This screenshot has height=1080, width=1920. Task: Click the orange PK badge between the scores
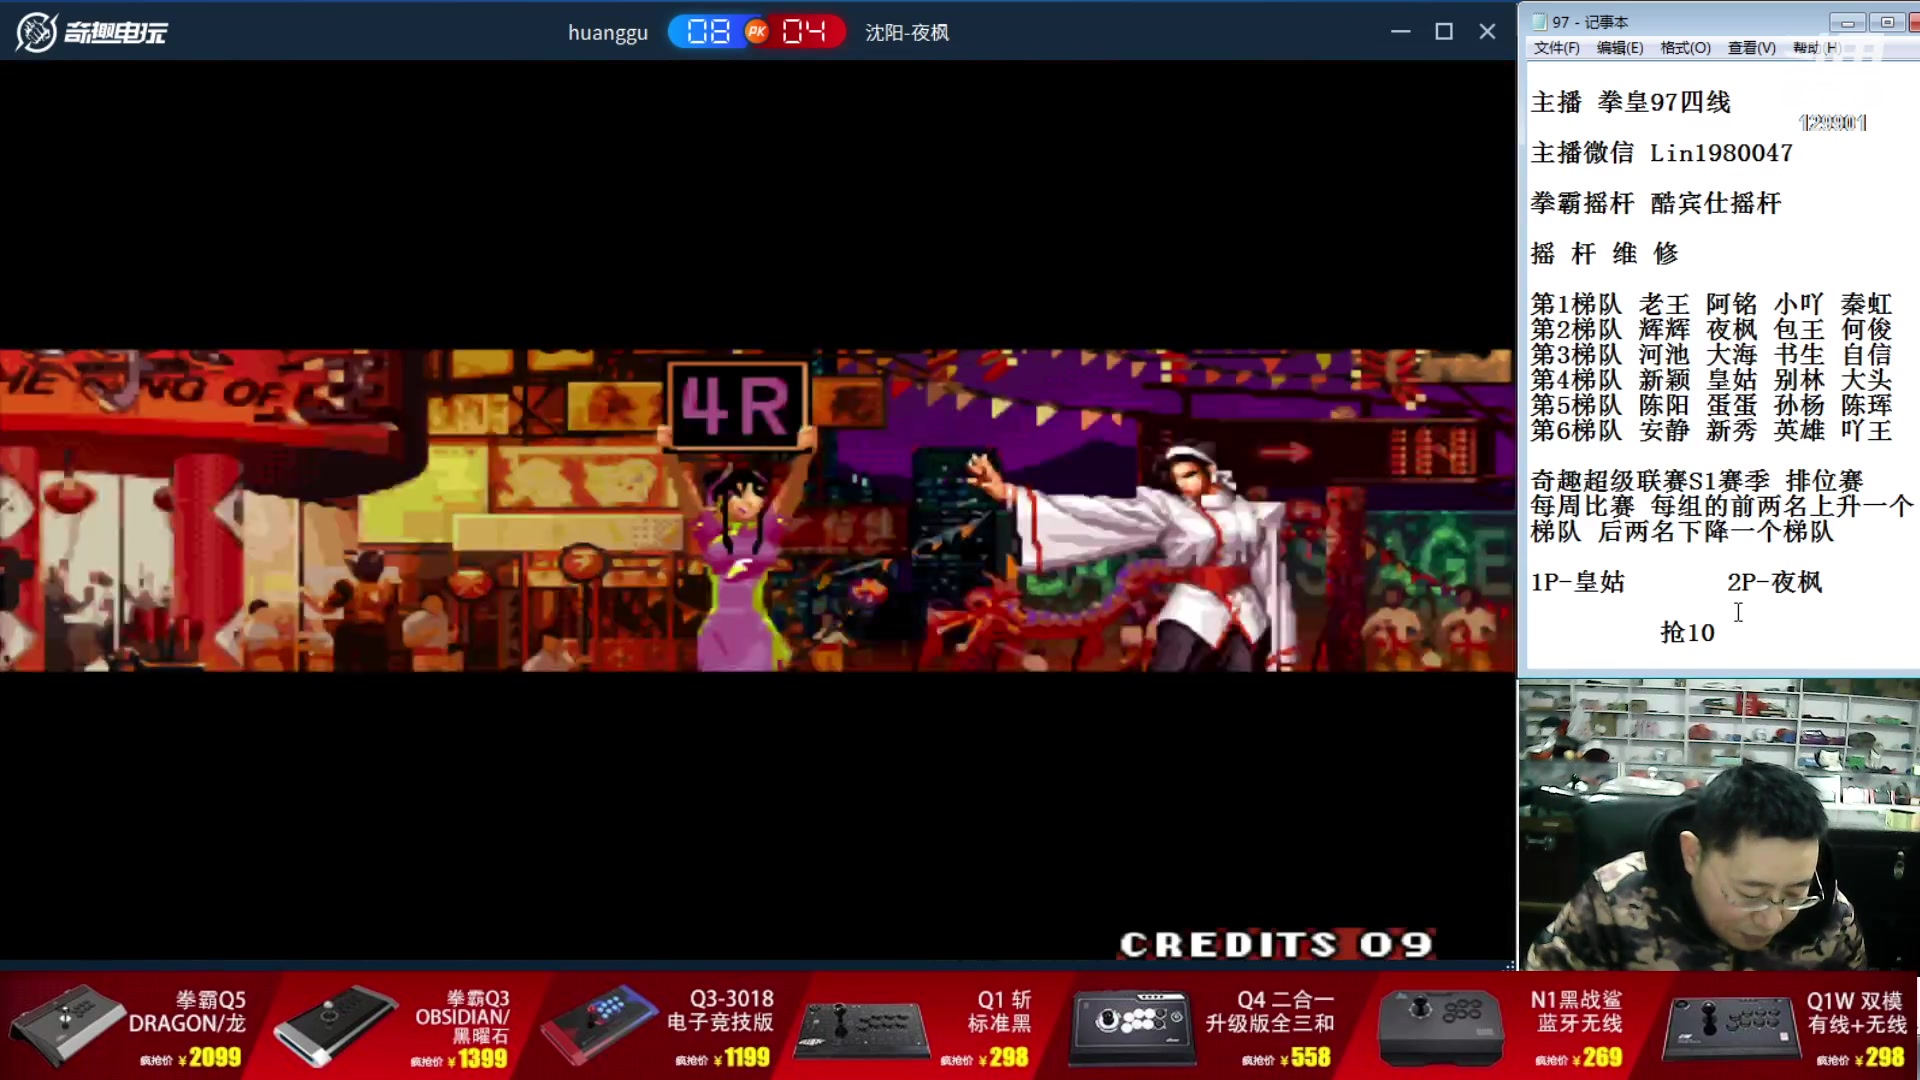point(757,32)
